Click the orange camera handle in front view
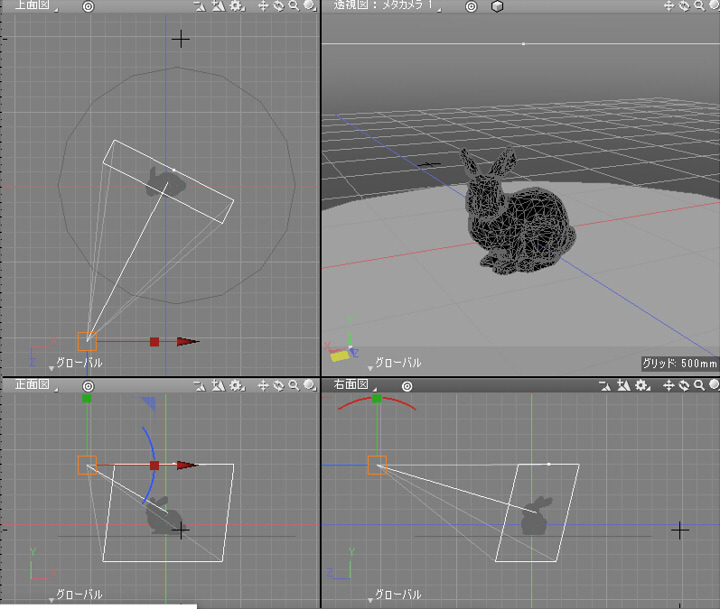The height and width of the screenshot is (609, 720). click(87, 465)
